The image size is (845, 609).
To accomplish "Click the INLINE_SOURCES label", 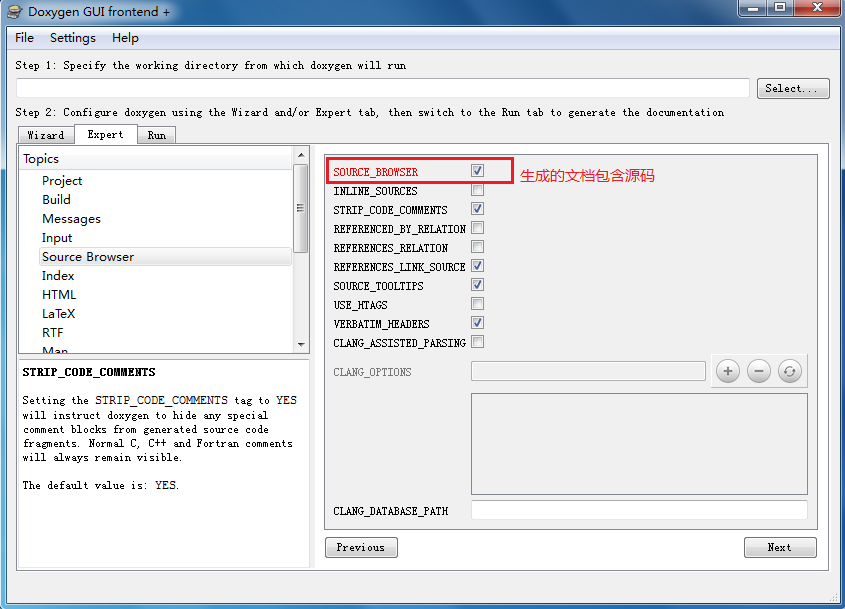I will click(376, 191).
